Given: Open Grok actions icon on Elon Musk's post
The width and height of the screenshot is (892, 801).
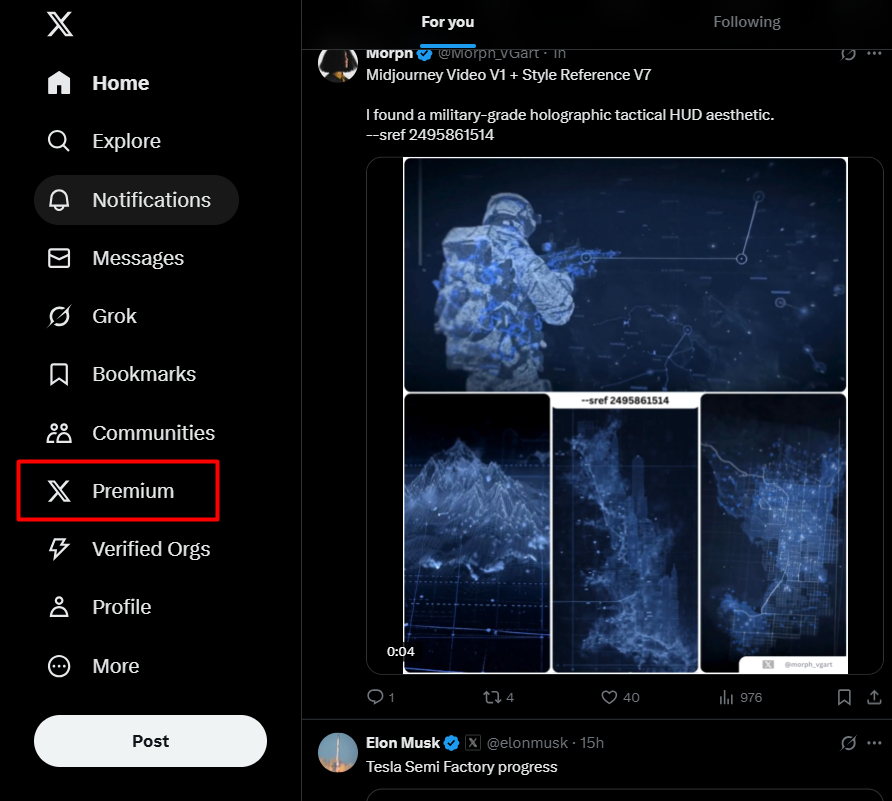Looking at the screenshot, I should pyautogui.click(x=848, y=743).
